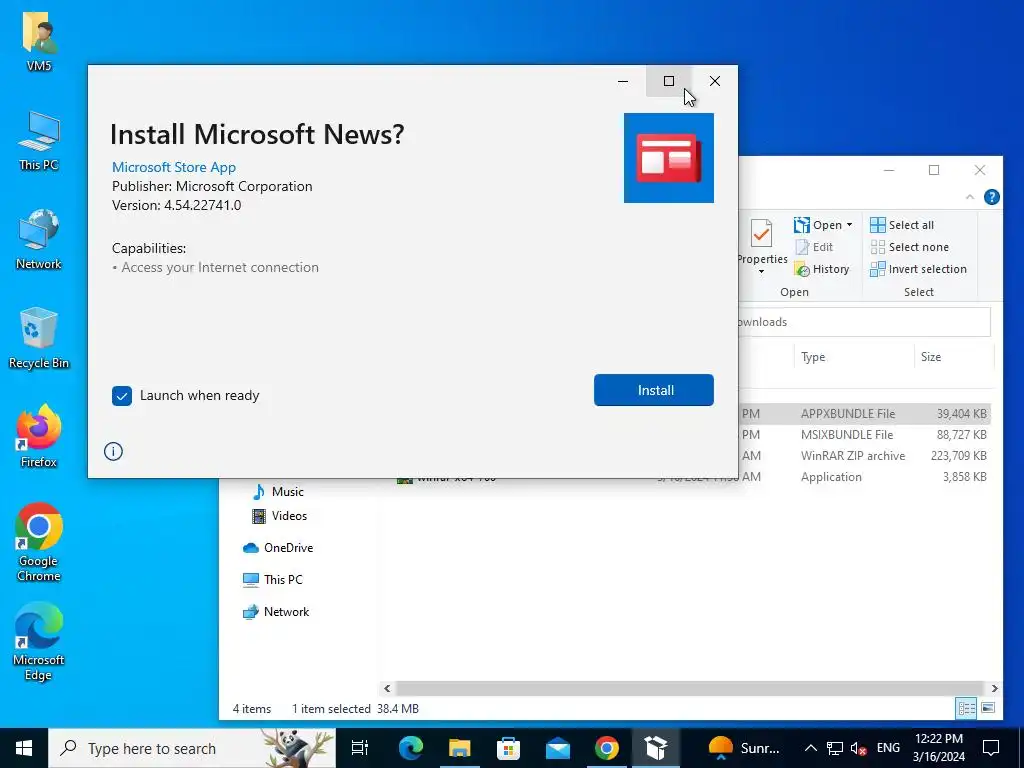This screenshot has width=1024, height=768.
Task: Click the info icon in installer dialog
Action: pyautogui.click(x=113, y=451)
